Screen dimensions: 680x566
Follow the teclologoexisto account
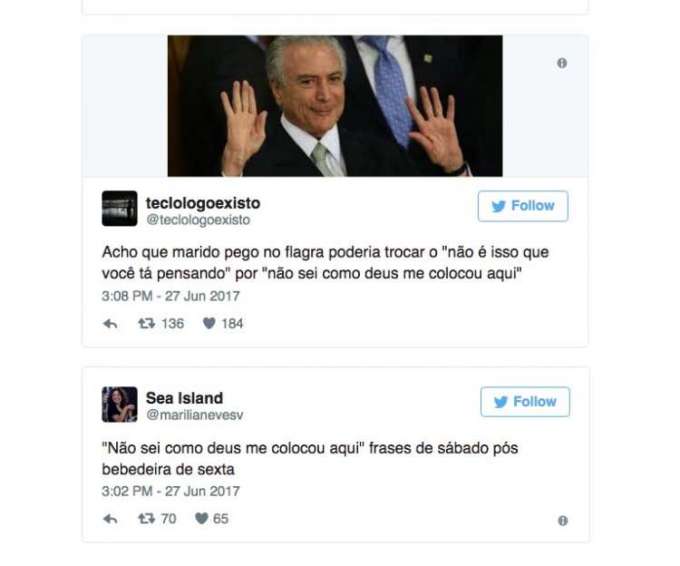click(x=523, y=206)
